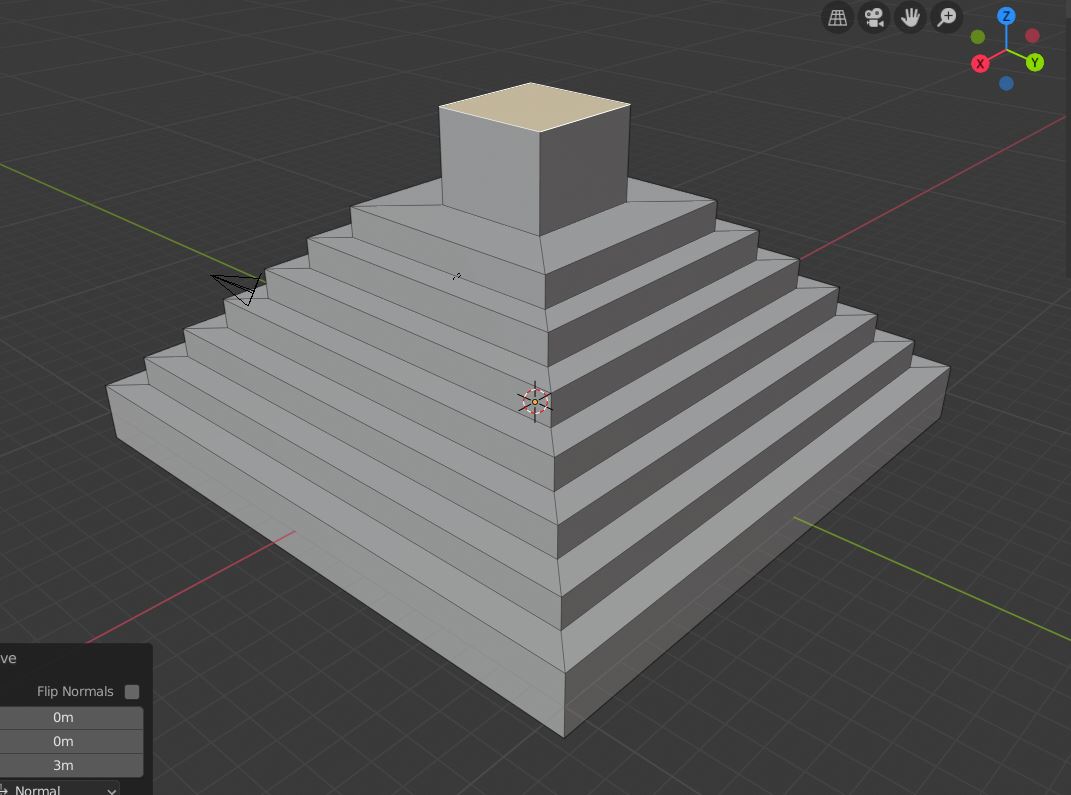Click the Move Z field showing 3m
Viewport: 1071px width, 795px height.
pyautogui.click(x=63, y=765)
